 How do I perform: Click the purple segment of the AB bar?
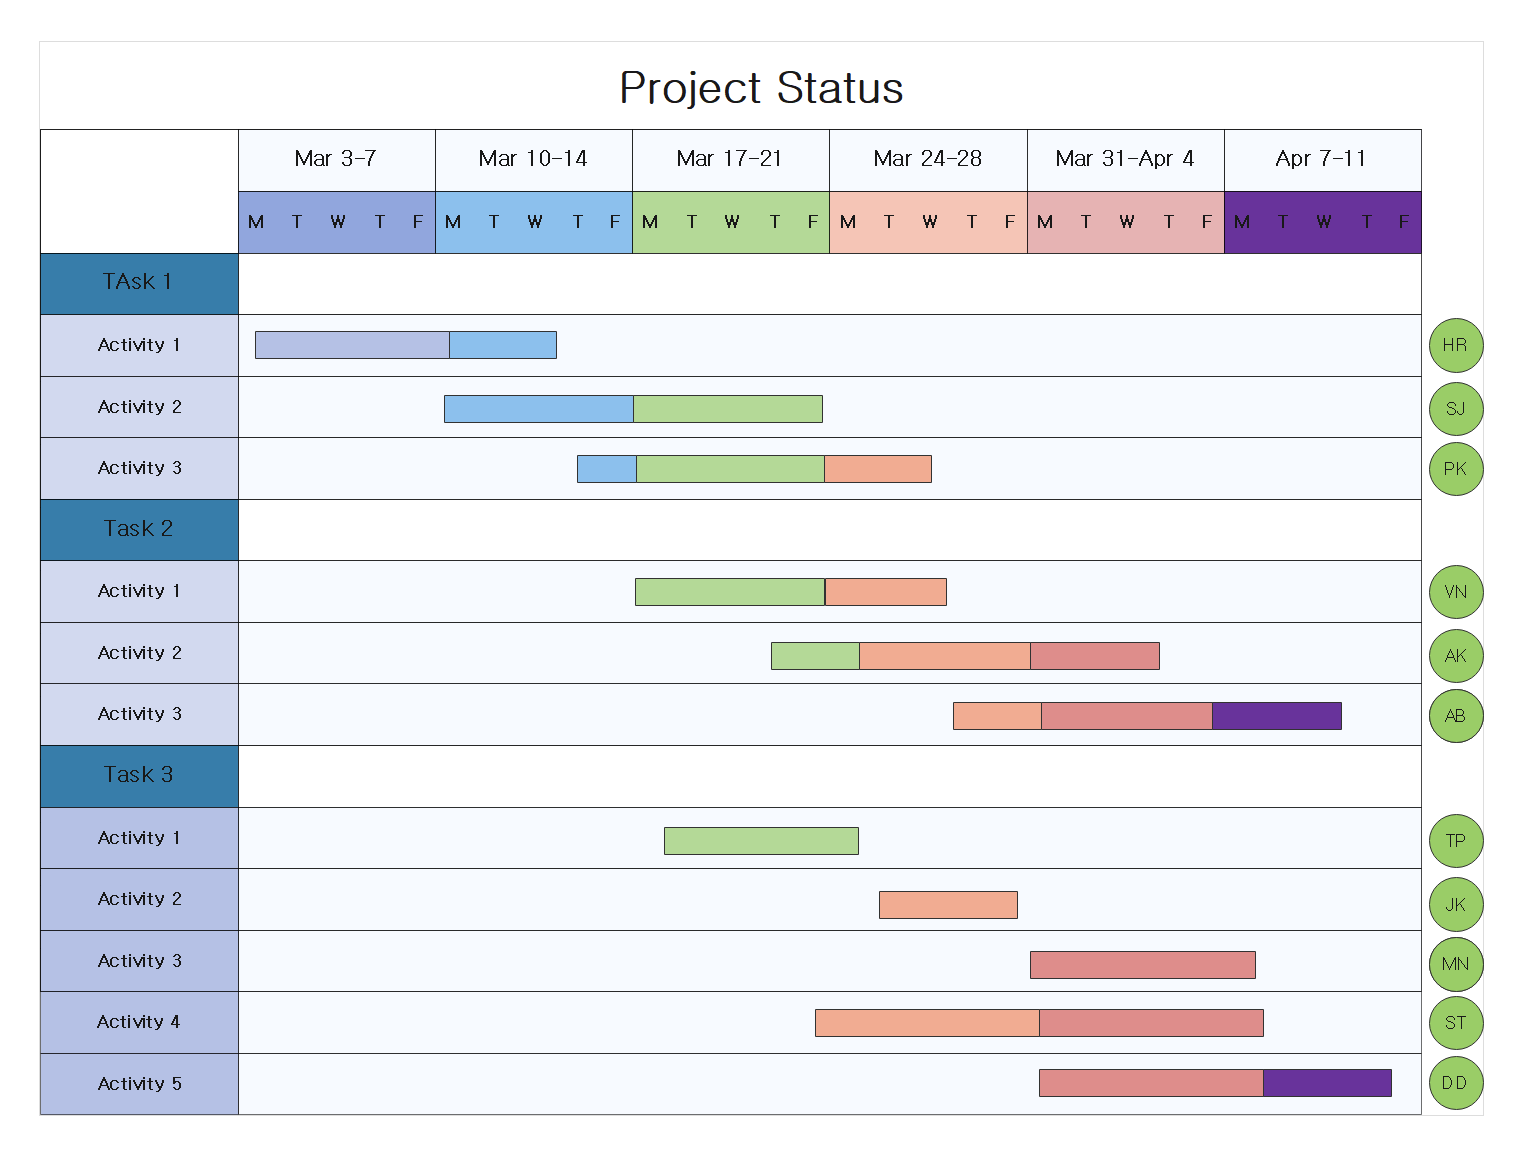(x=1276, y=716)
